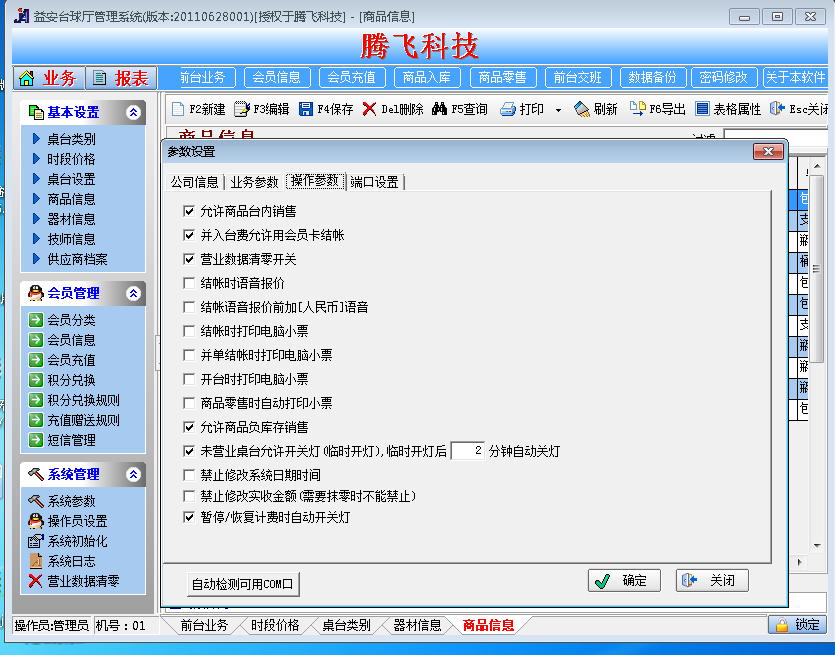Open 积分兑换 in sidebar
The width and height of the screenshot is (835, 655).
[x=71, y=380]
